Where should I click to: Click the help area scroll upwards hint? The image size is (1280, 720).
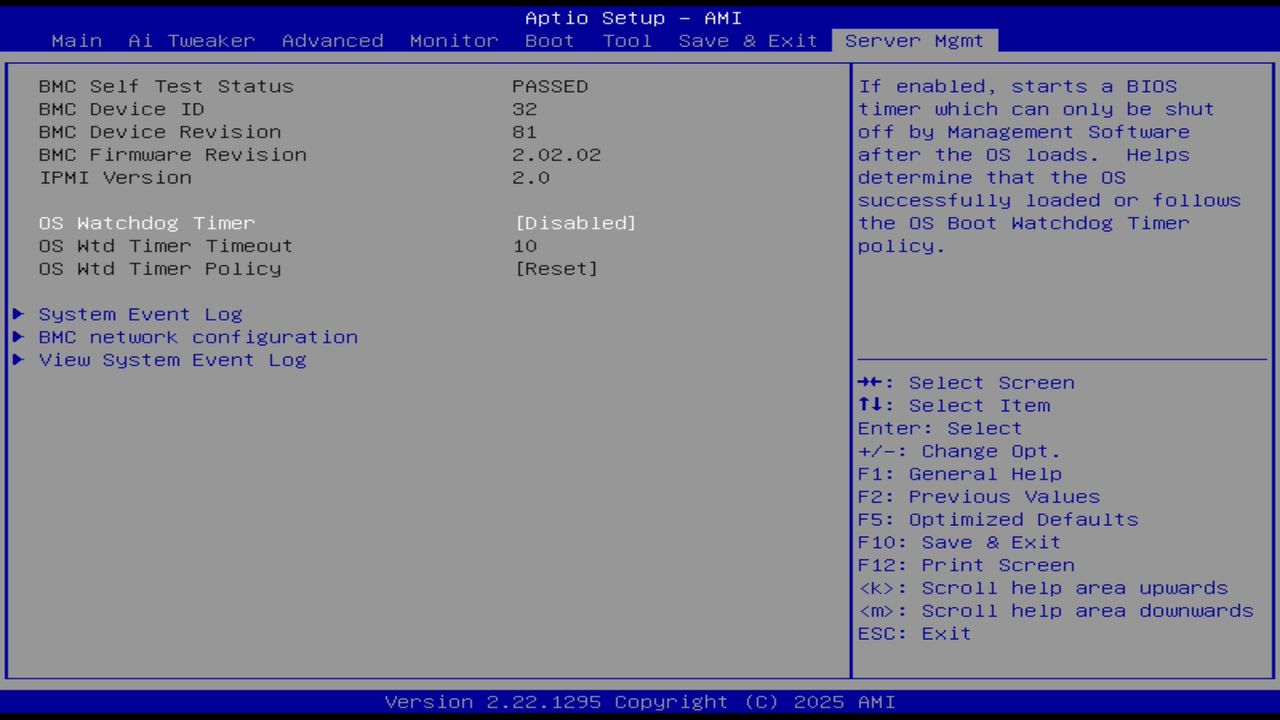point(1044,587)
